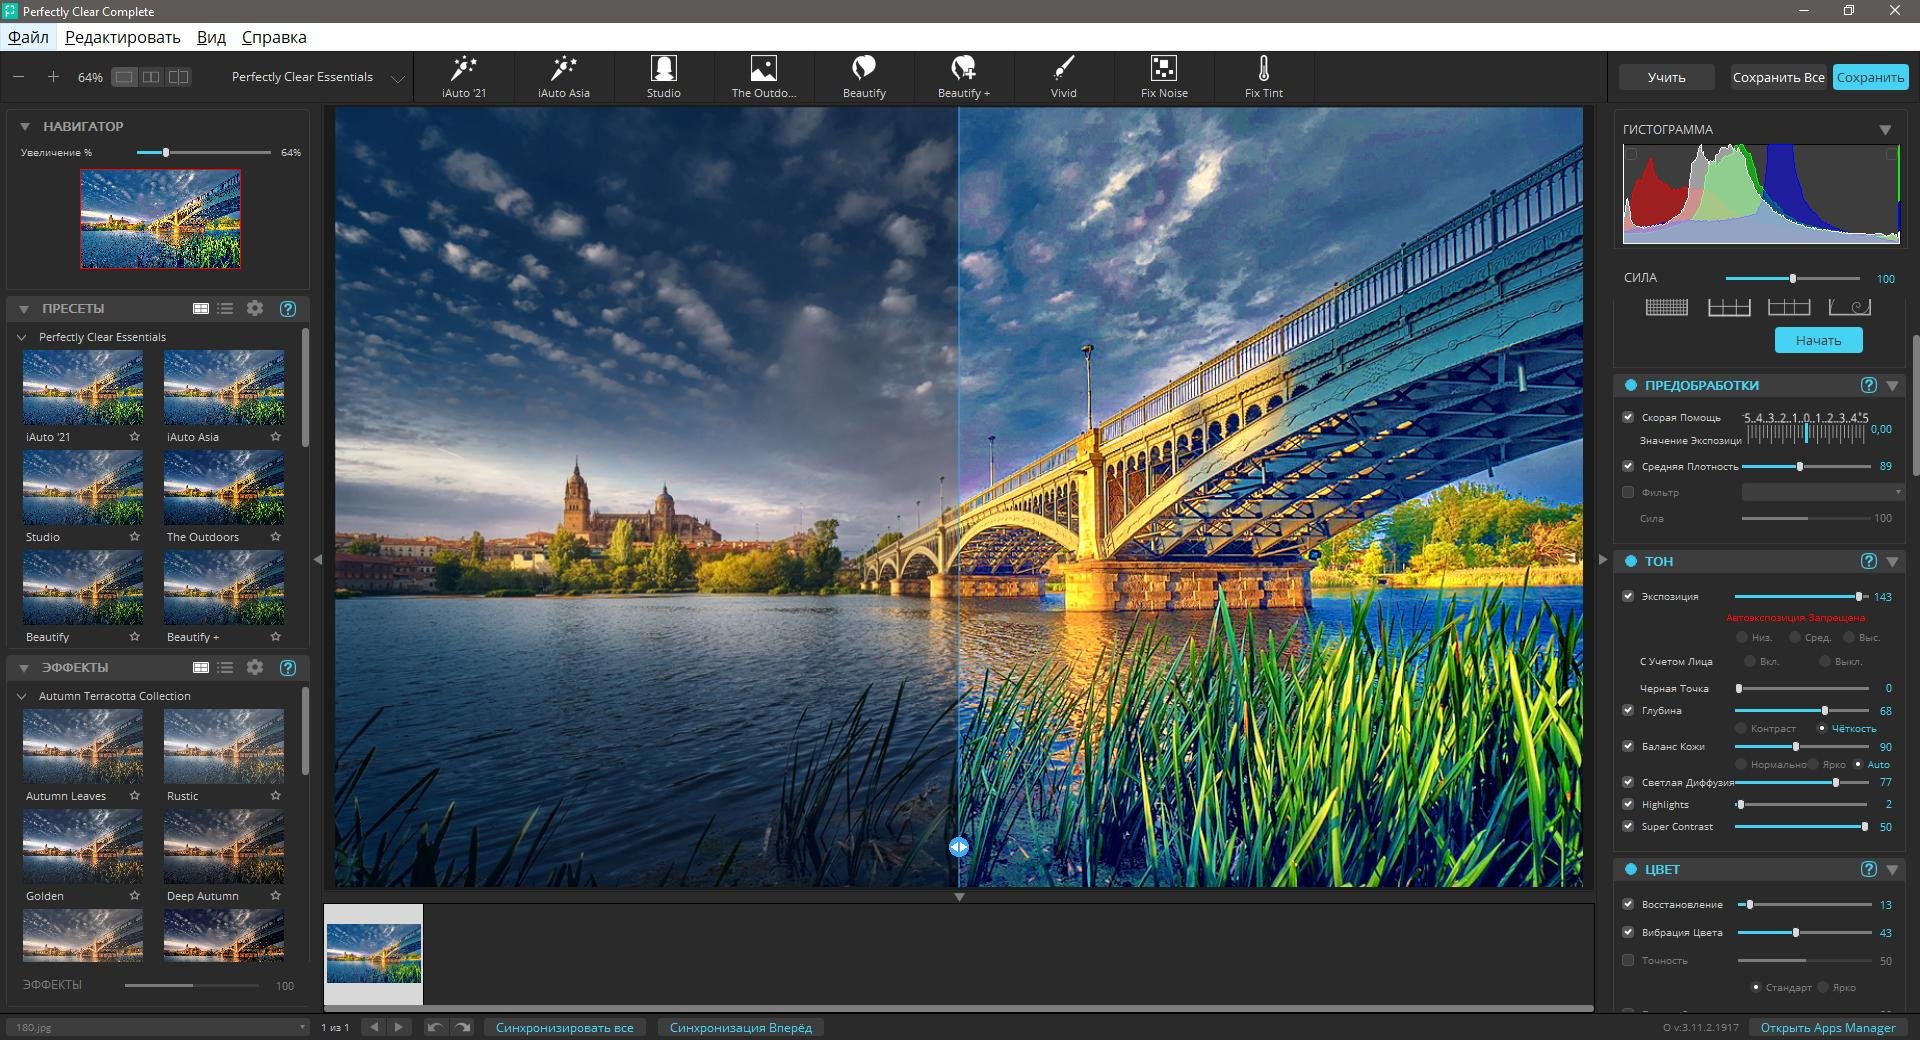This screenshot has width=1920, height=1040.
Task: Apply the Vivid brush preset
Action: point(1063,77)
